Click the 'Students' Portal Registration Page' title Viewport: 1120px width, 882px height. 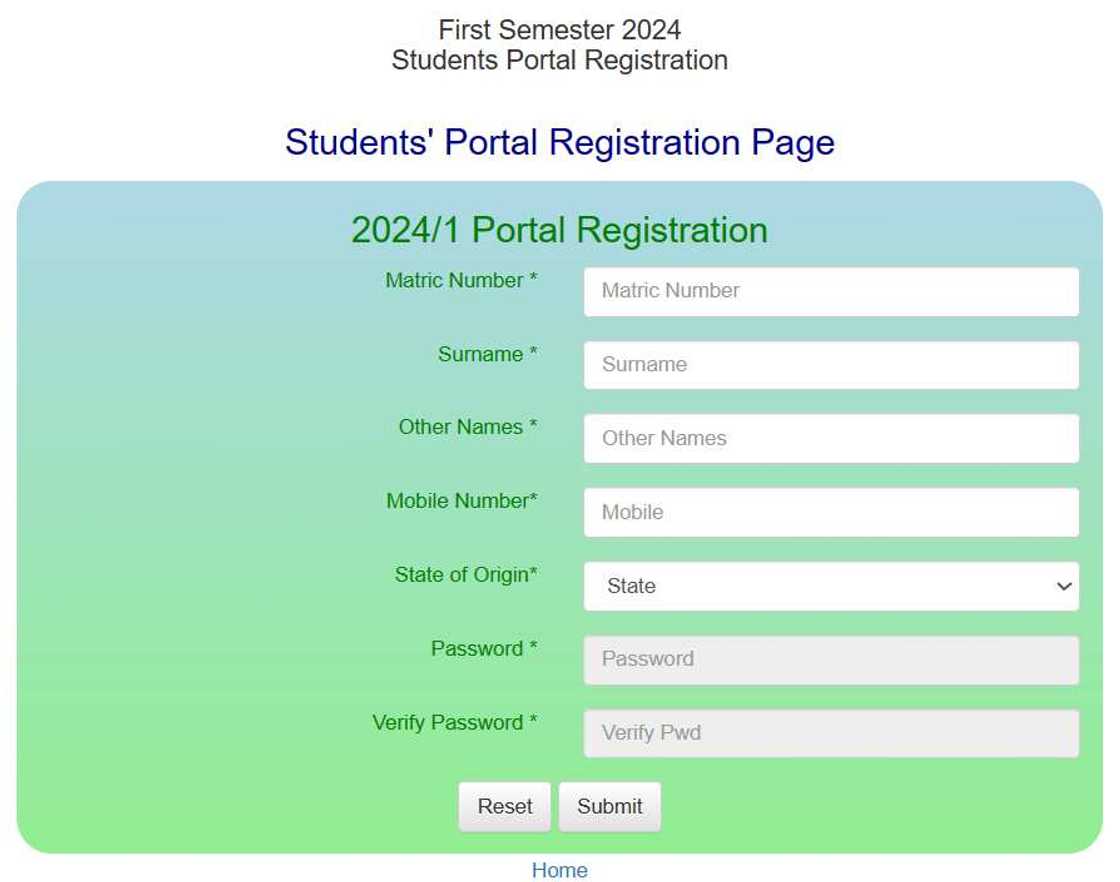pyautogui.click(x=560, y=142)
